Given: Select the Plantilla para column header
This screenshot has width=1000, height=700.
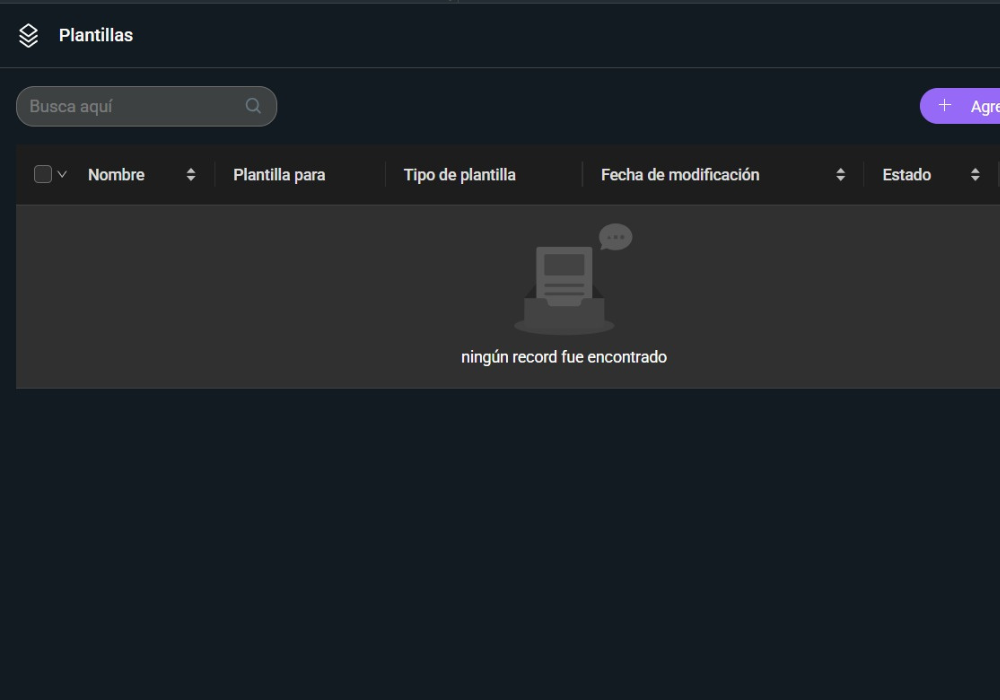Looking at the screenshot, I should pyautogui.click(x=279, y=175).
